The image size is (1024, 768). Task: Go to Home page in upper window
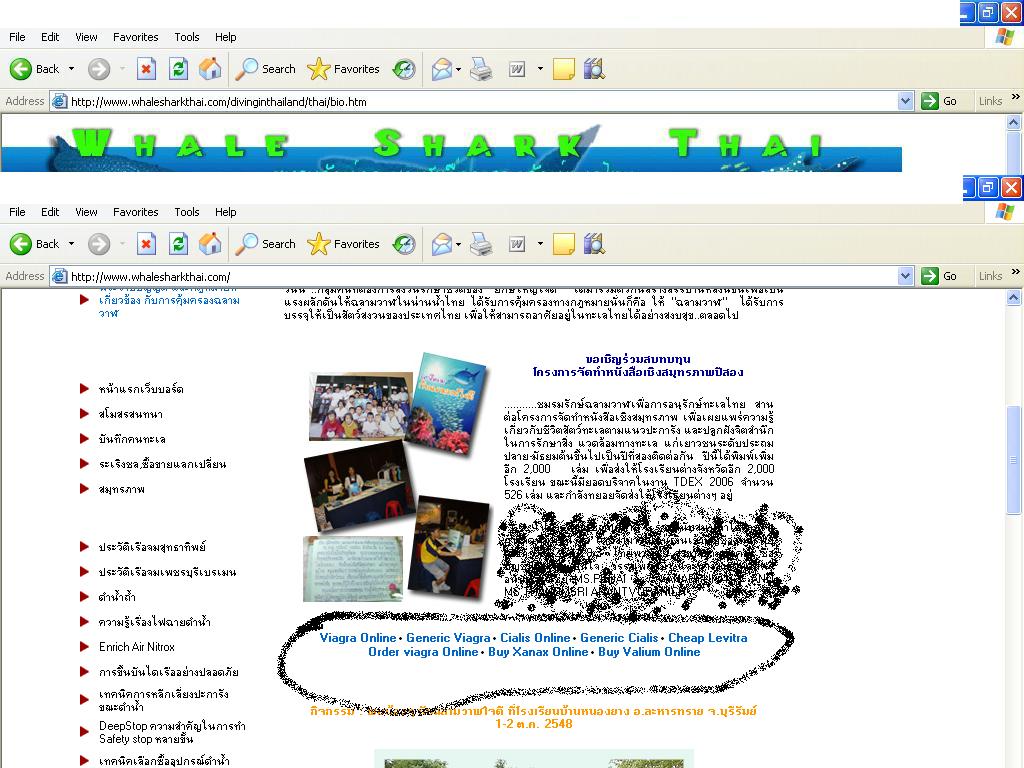tap(210, 69)
